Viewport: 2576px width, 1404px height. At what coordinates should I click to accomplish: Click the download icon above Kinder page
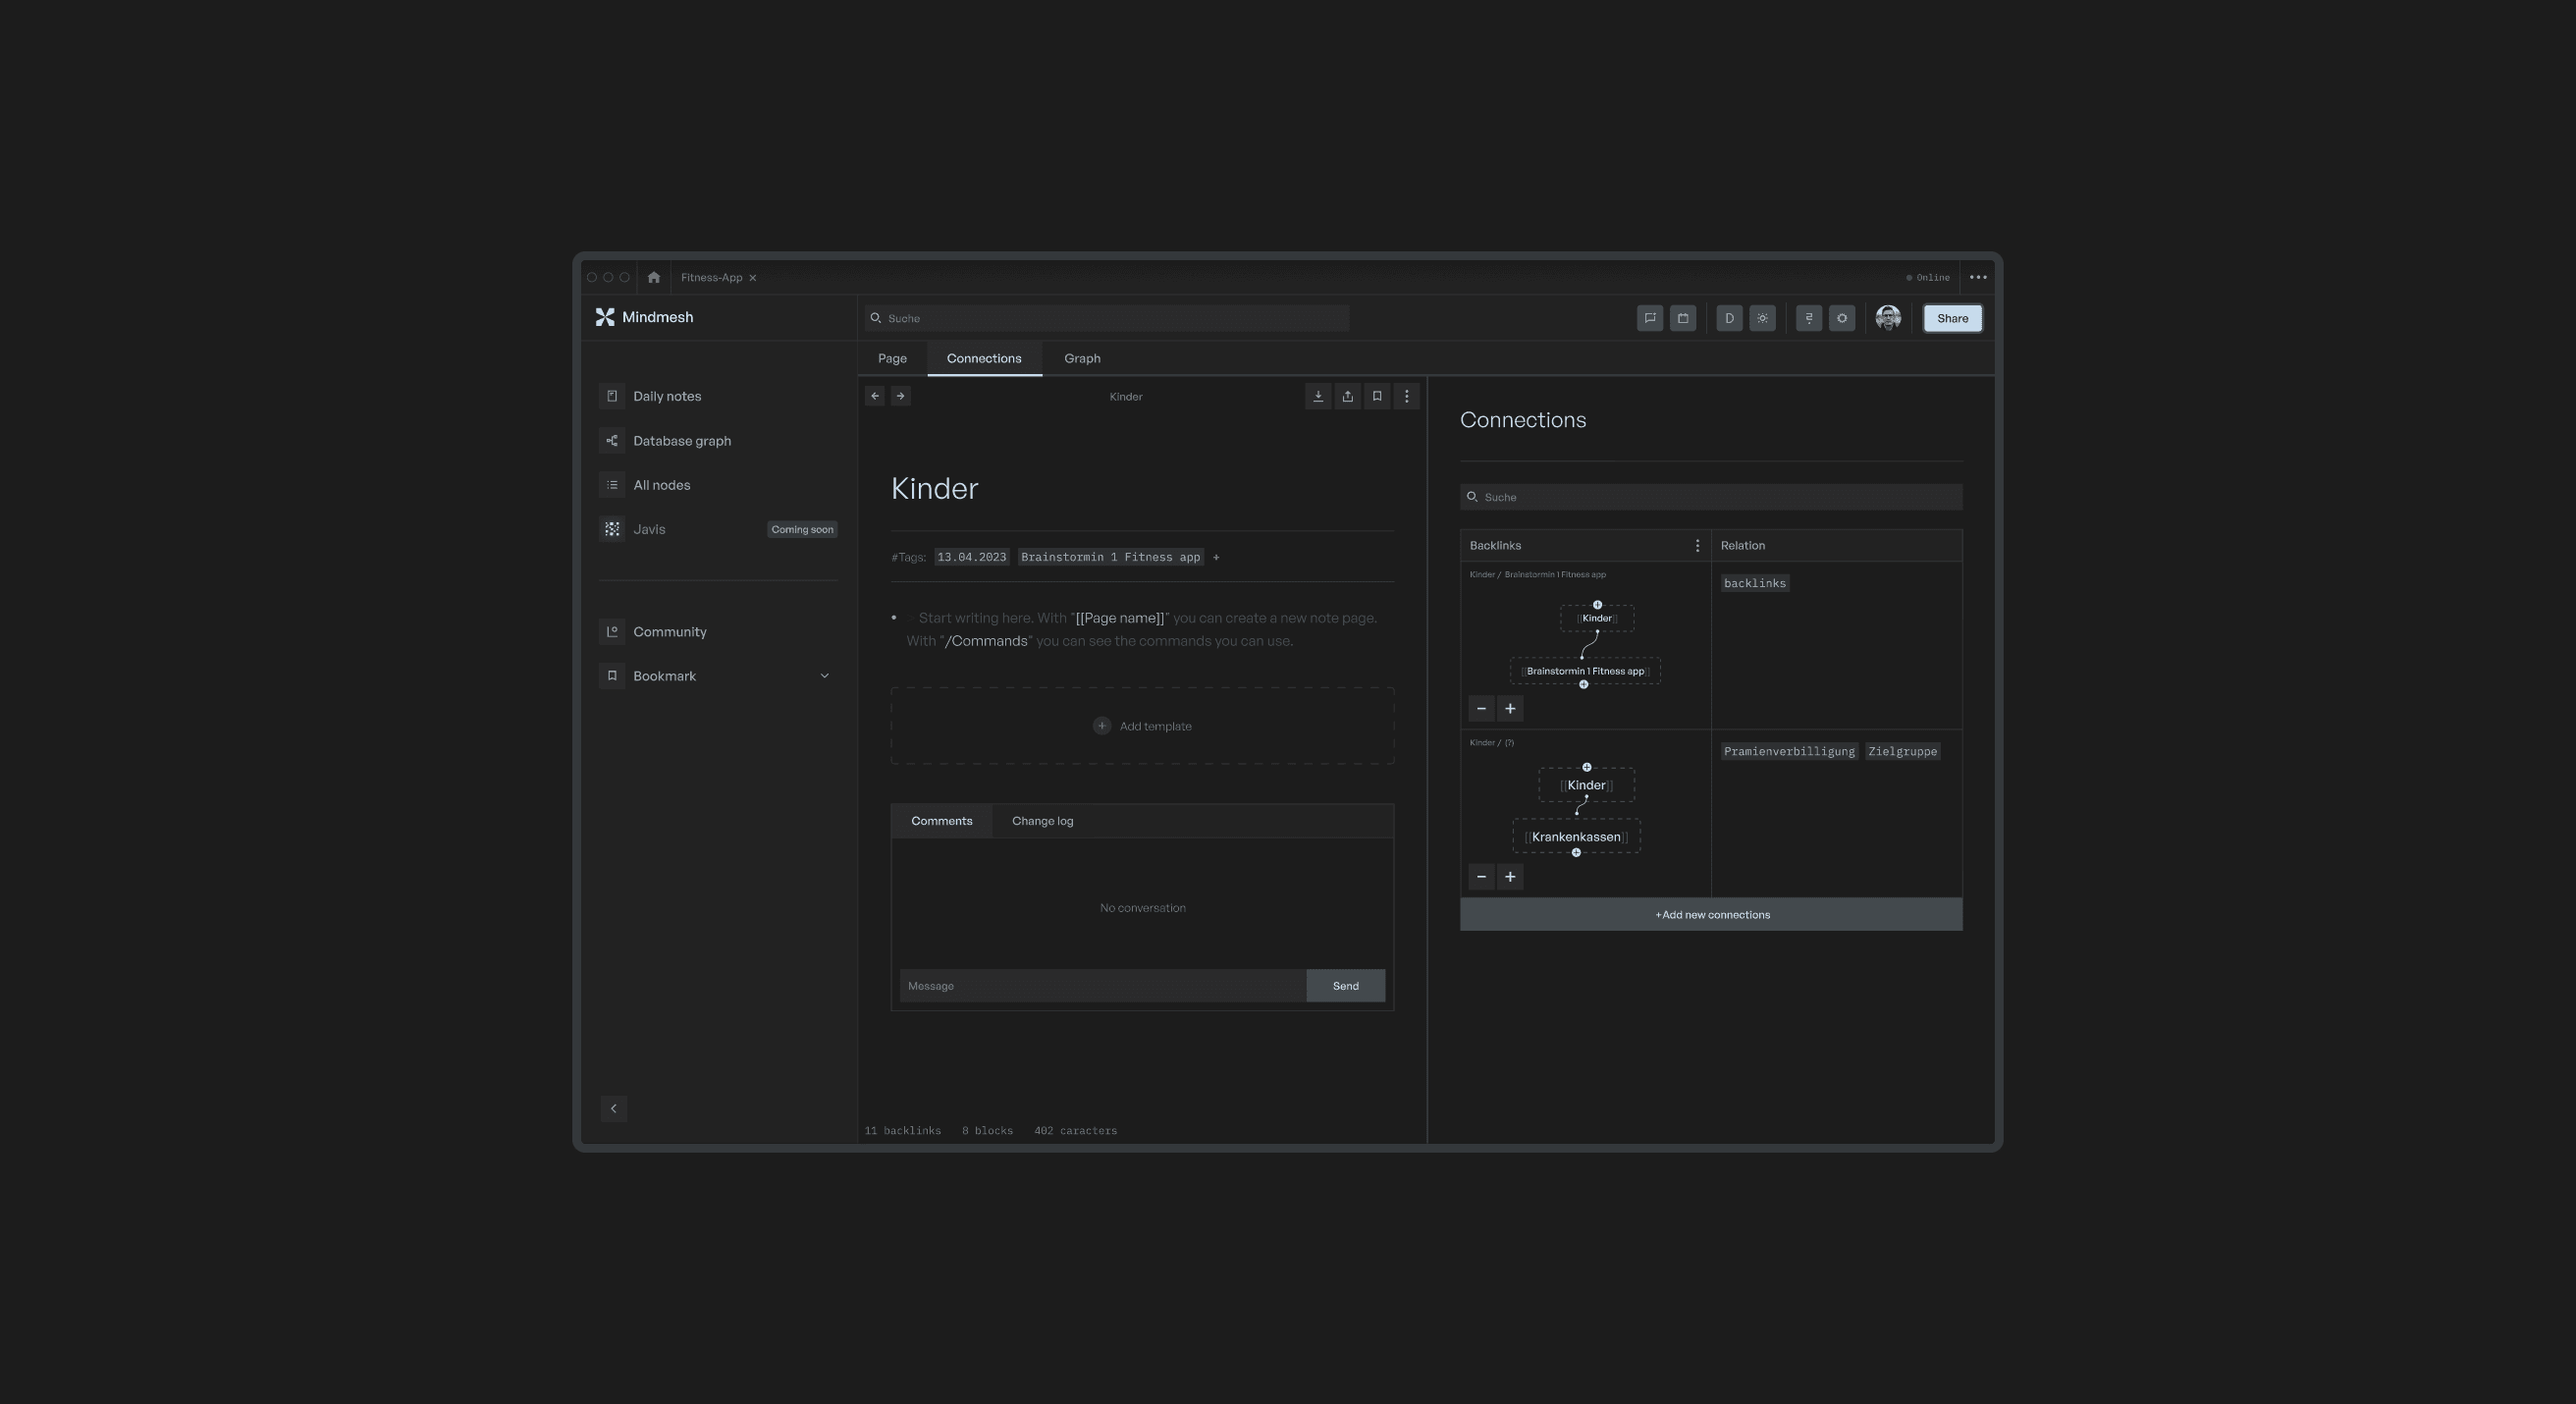tap(1318, 396)
